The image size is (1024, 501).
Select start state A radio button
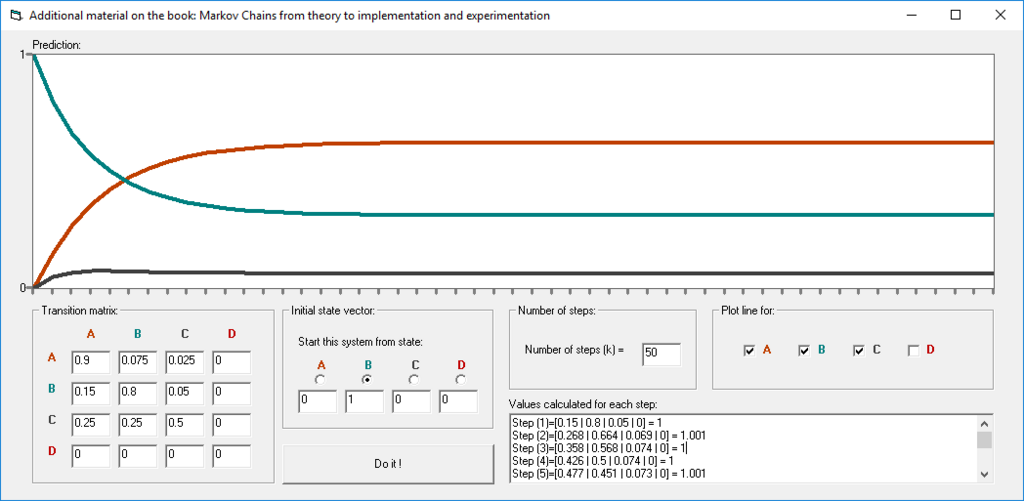320,379
